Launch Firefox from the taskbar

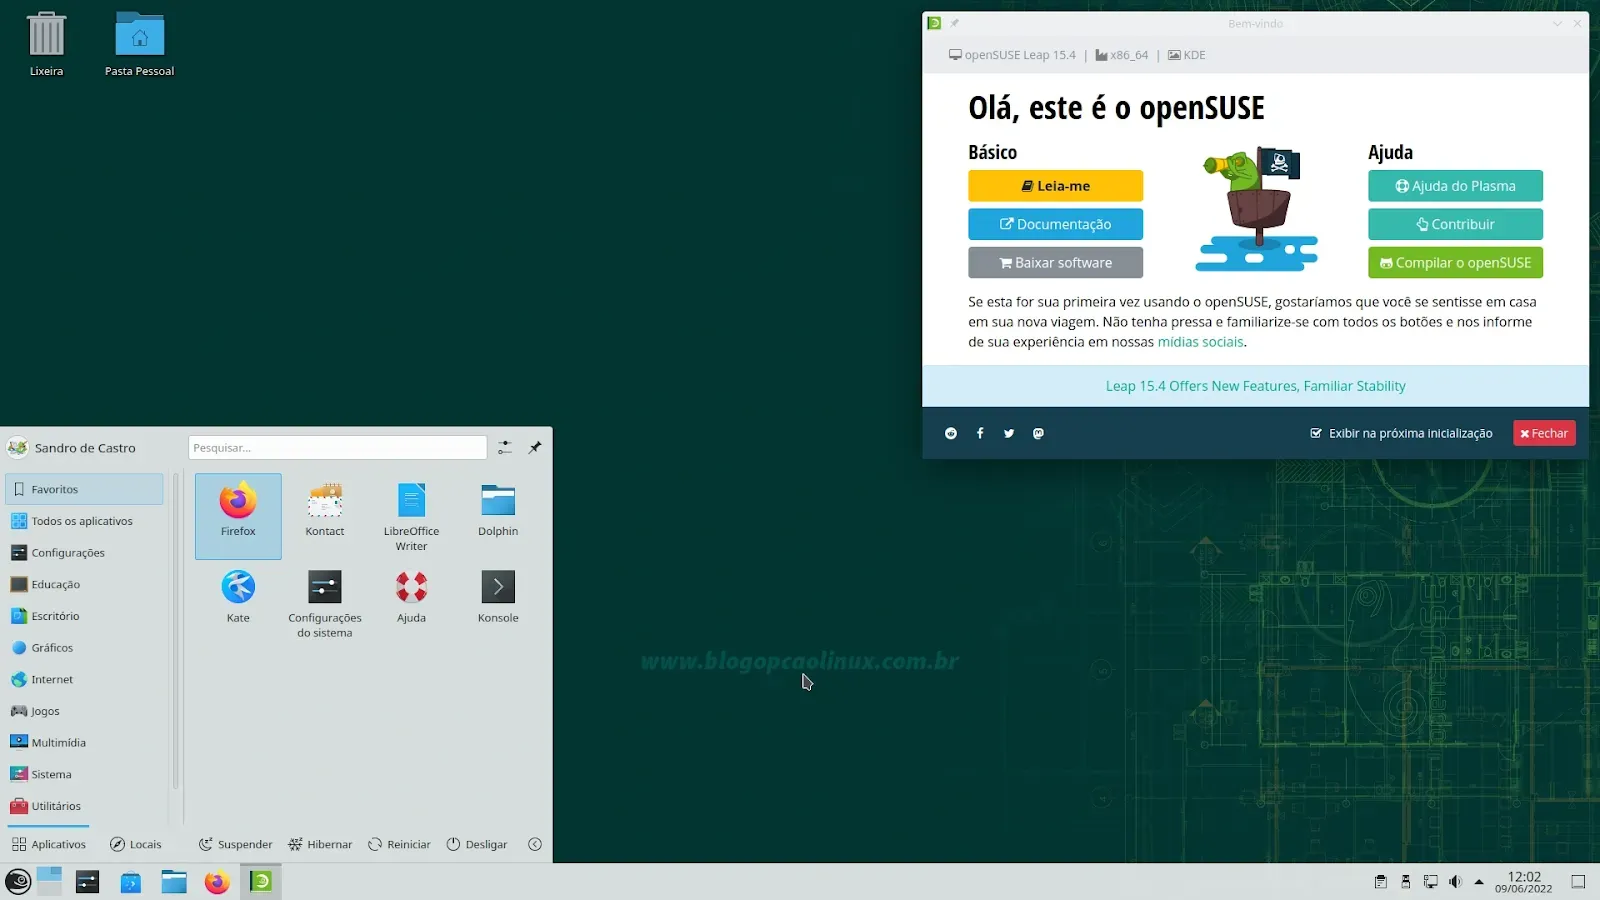[x=217, y=881]
